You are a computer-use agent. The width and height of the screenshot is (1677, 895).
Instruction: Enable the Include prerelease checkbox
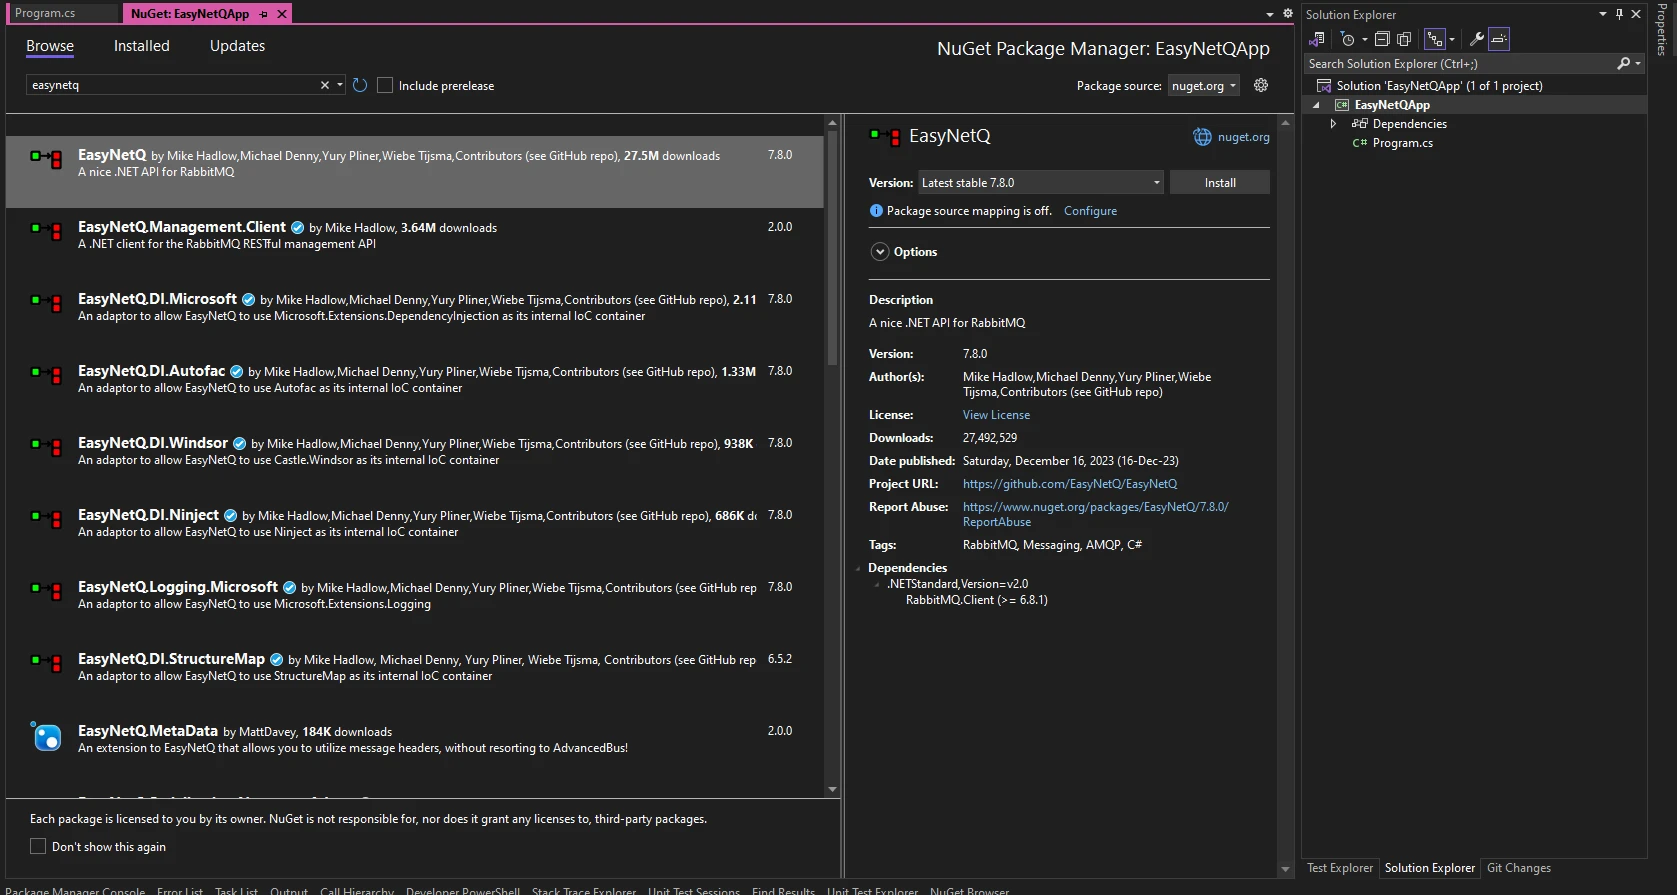(x=385, y=85)
